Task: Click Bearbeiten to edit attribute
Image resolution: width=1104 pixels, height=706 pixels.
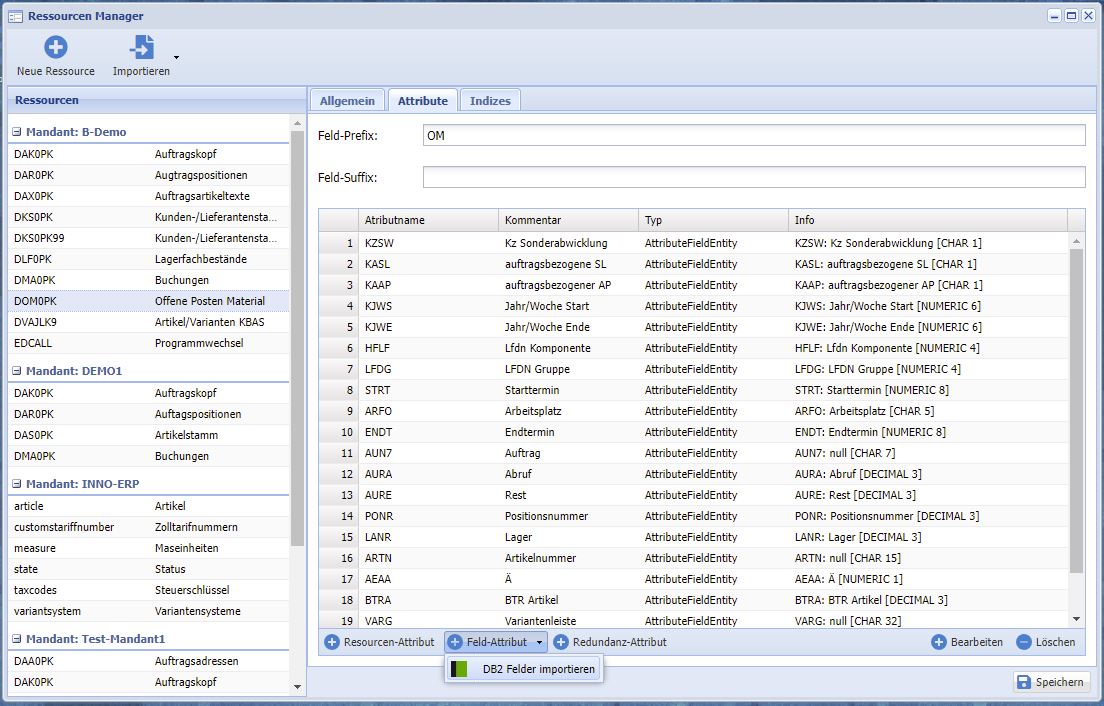Action: pyautogui.click(x=967, y=642)
